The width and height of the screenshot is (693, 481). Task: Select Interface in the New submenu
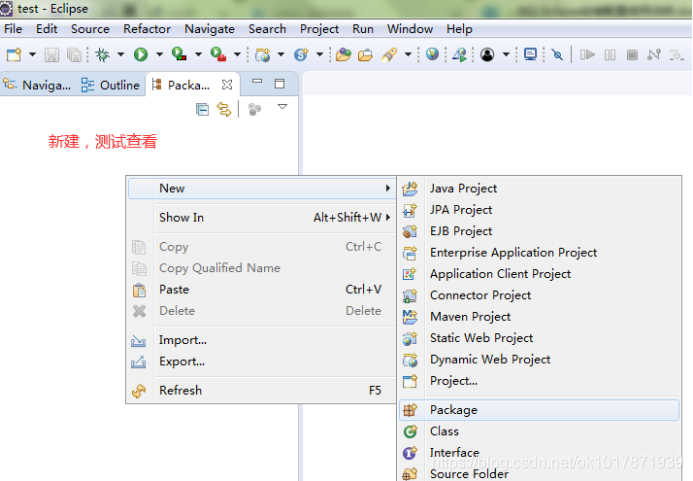pos(539,453)
